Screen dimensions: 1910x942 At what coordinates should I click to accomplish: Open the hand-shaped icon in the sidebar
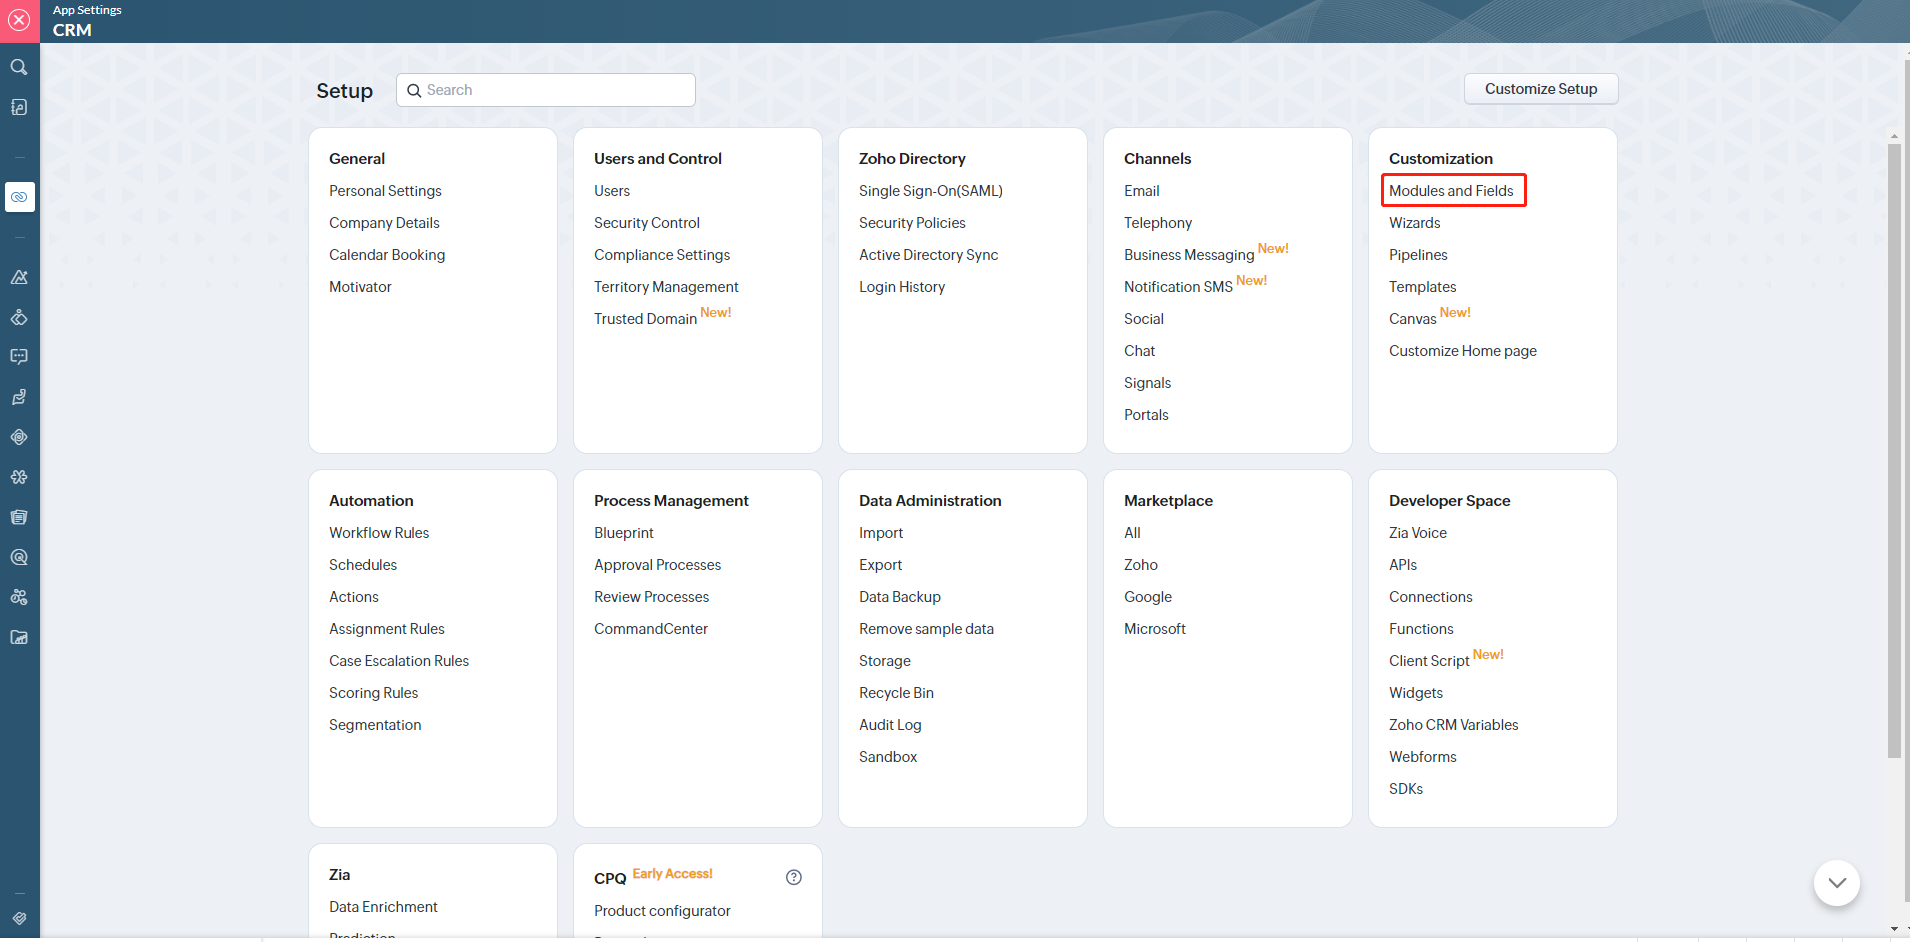tap(19, 397)
